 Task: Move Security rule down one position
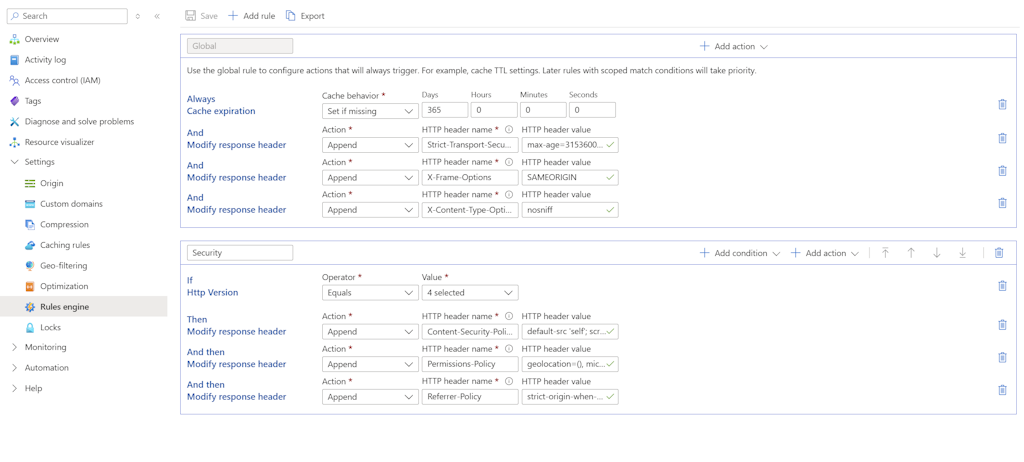click(936, 253)
